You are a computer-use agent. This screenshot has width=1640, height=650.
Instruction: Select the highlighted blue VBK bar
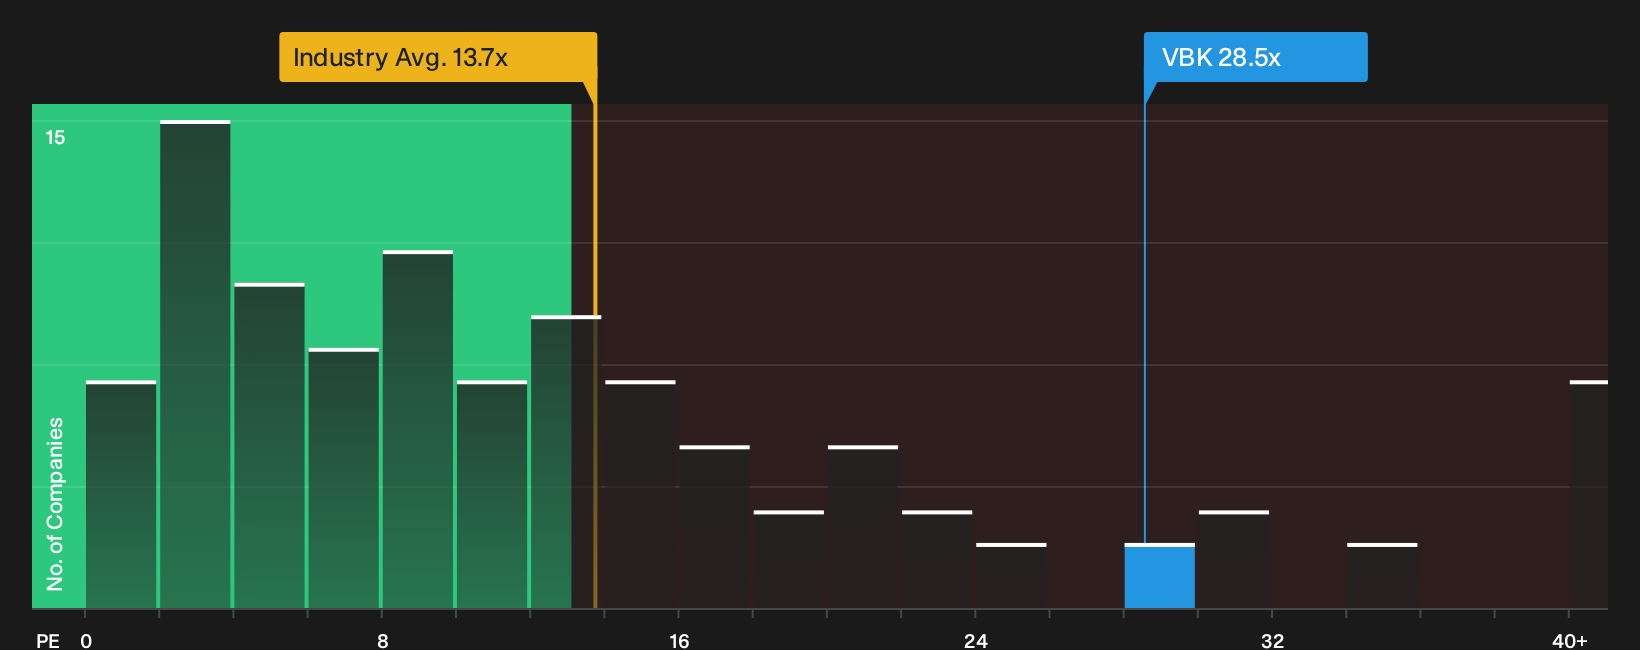(x=1159, y=576)
